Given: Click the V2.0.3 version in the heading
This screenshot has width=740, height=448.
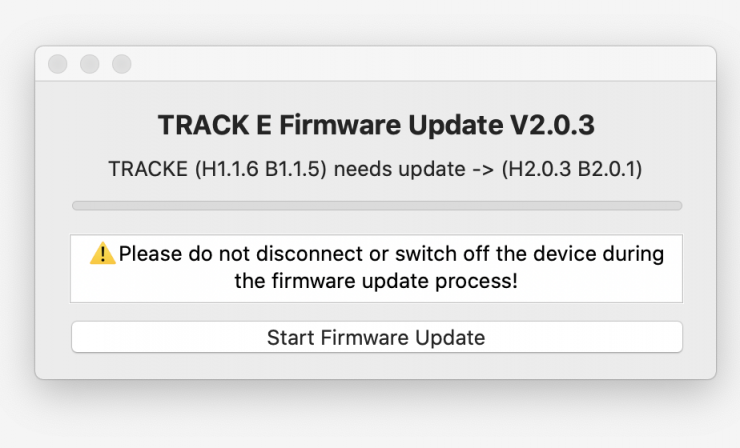Looking at the screenshot, I should 552,126.
